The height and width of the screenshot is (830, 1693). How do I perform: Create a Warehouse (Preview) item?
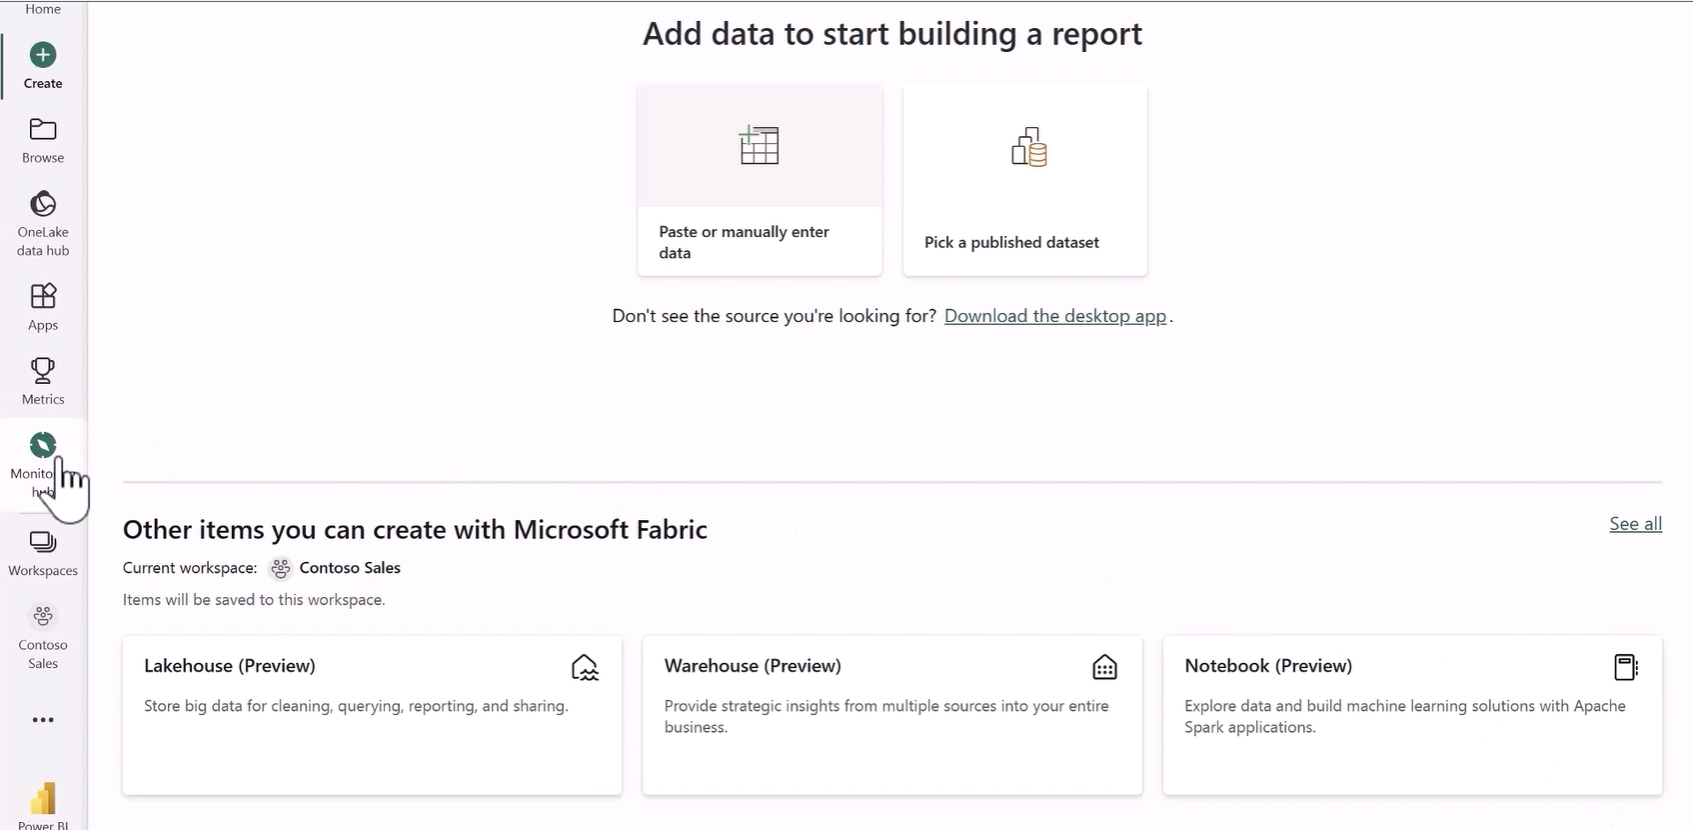892,715
